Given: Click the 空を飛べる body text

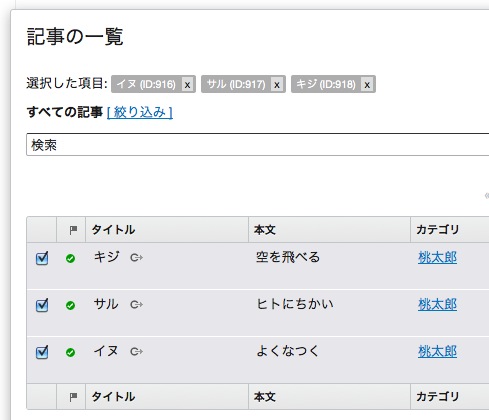Looking at the screenshot, I should pos(288,257).
